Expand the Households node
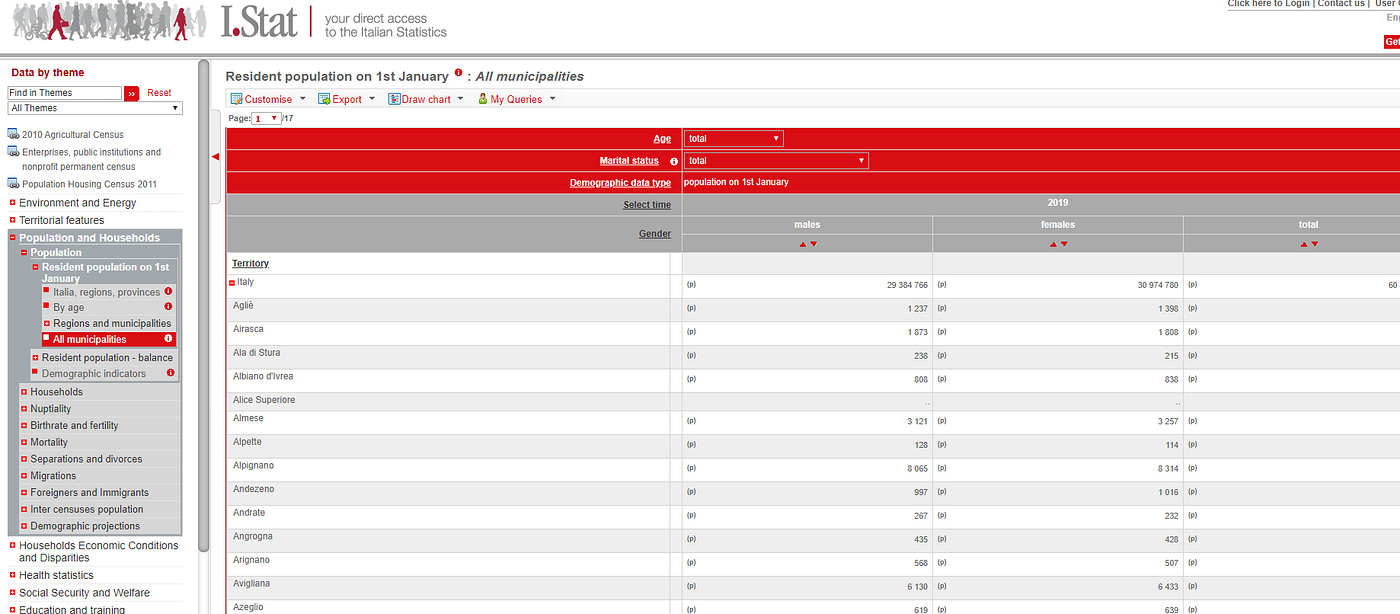Image resolution: width=1400 pixels, height=614 pixels. (24, 392)
